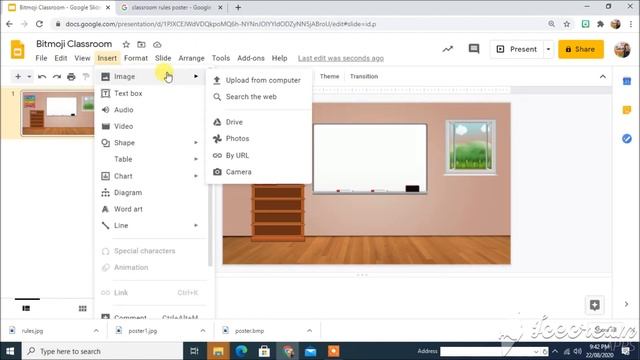This screenshot has height=360, width=640.
Task: Show the side panel chevron
Action: coord(626,304)
